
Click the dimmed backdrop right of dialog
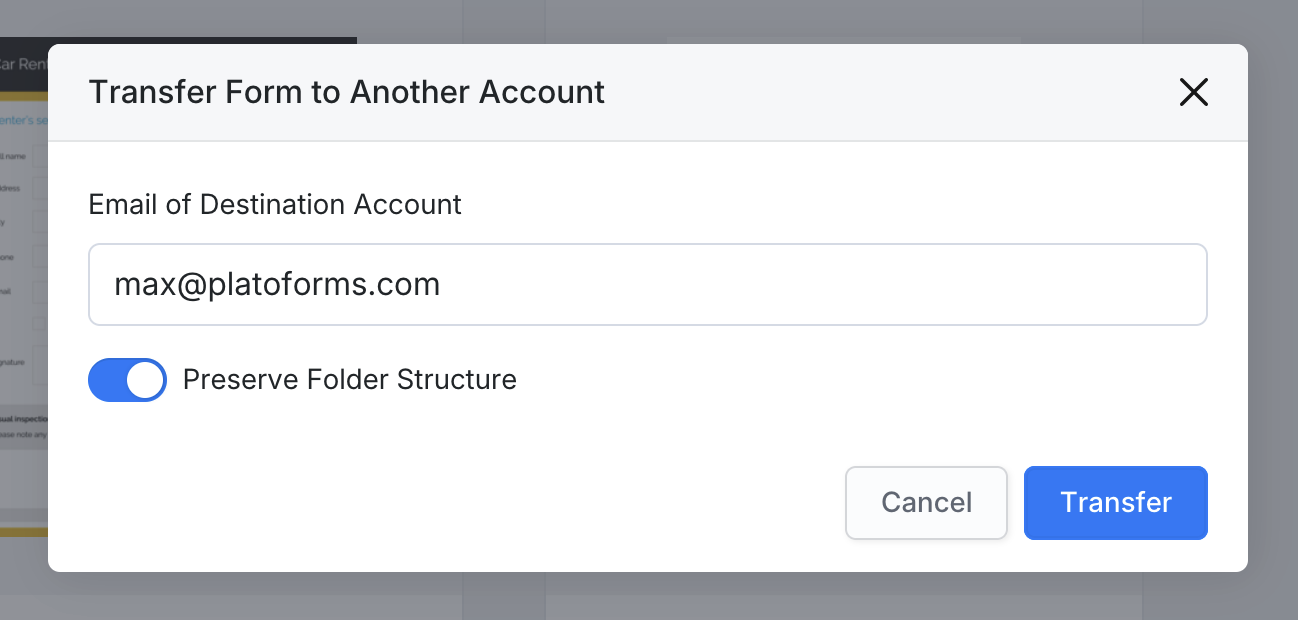pyautogui.click(x=1273, y=300)
